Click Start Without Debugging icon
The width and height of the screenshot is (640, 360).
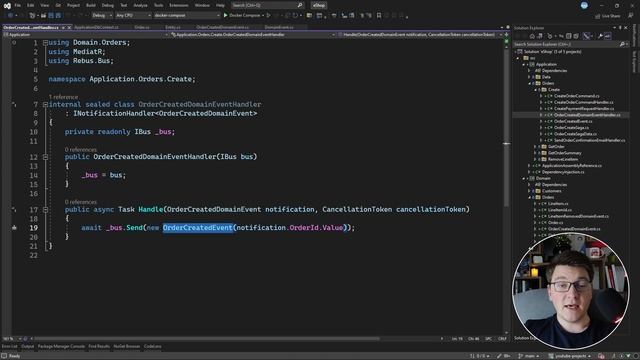coord(269,16)
